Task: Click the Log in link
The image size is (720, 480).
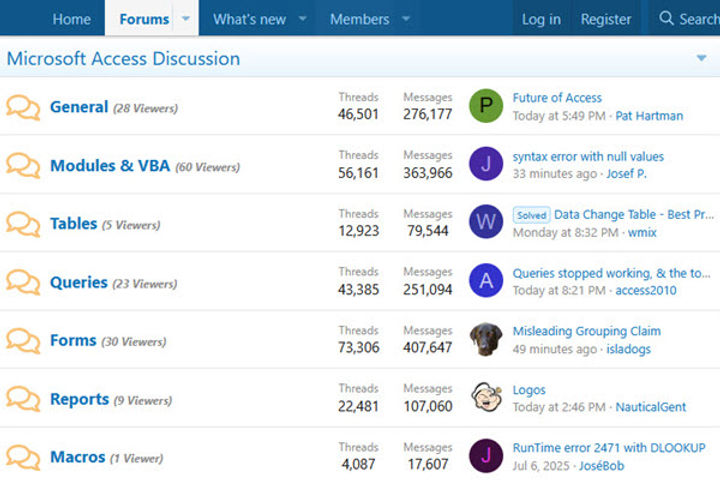Action: [541, 19]
